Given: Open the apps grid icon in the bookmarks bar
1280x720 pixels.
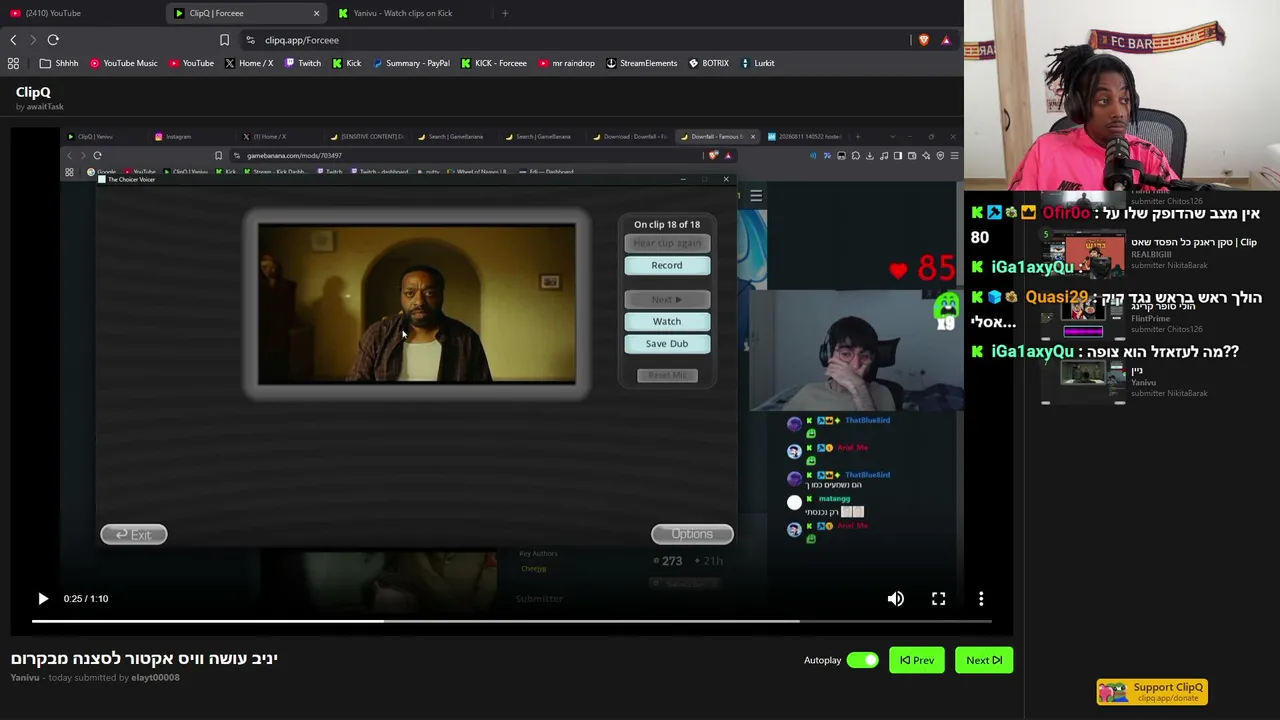Looking at the screenshot, I should (x=13, y=63).
